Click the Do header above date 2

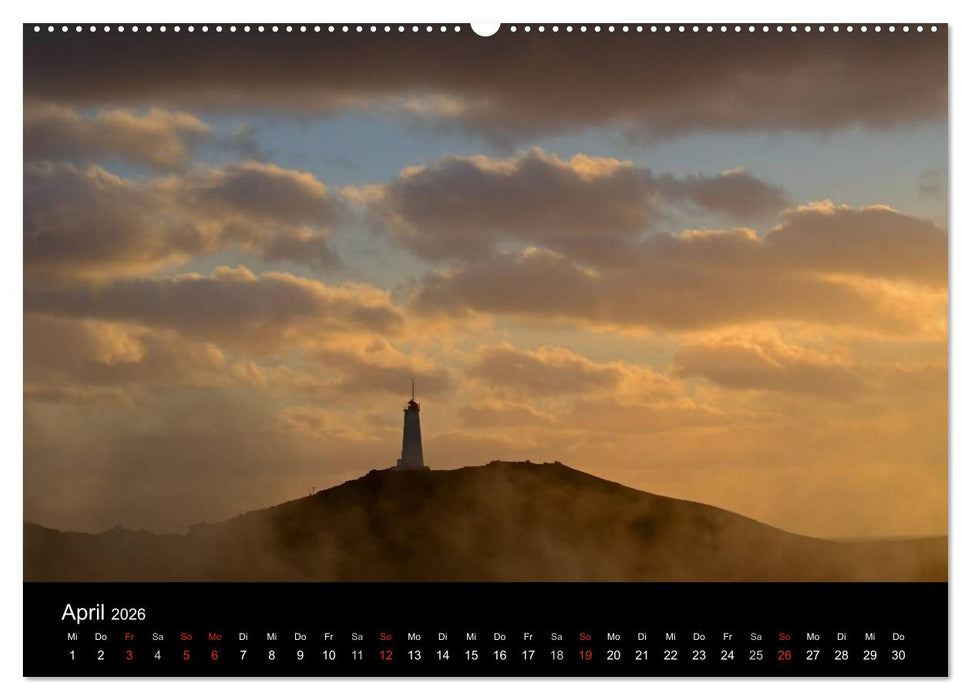(100, 635)
